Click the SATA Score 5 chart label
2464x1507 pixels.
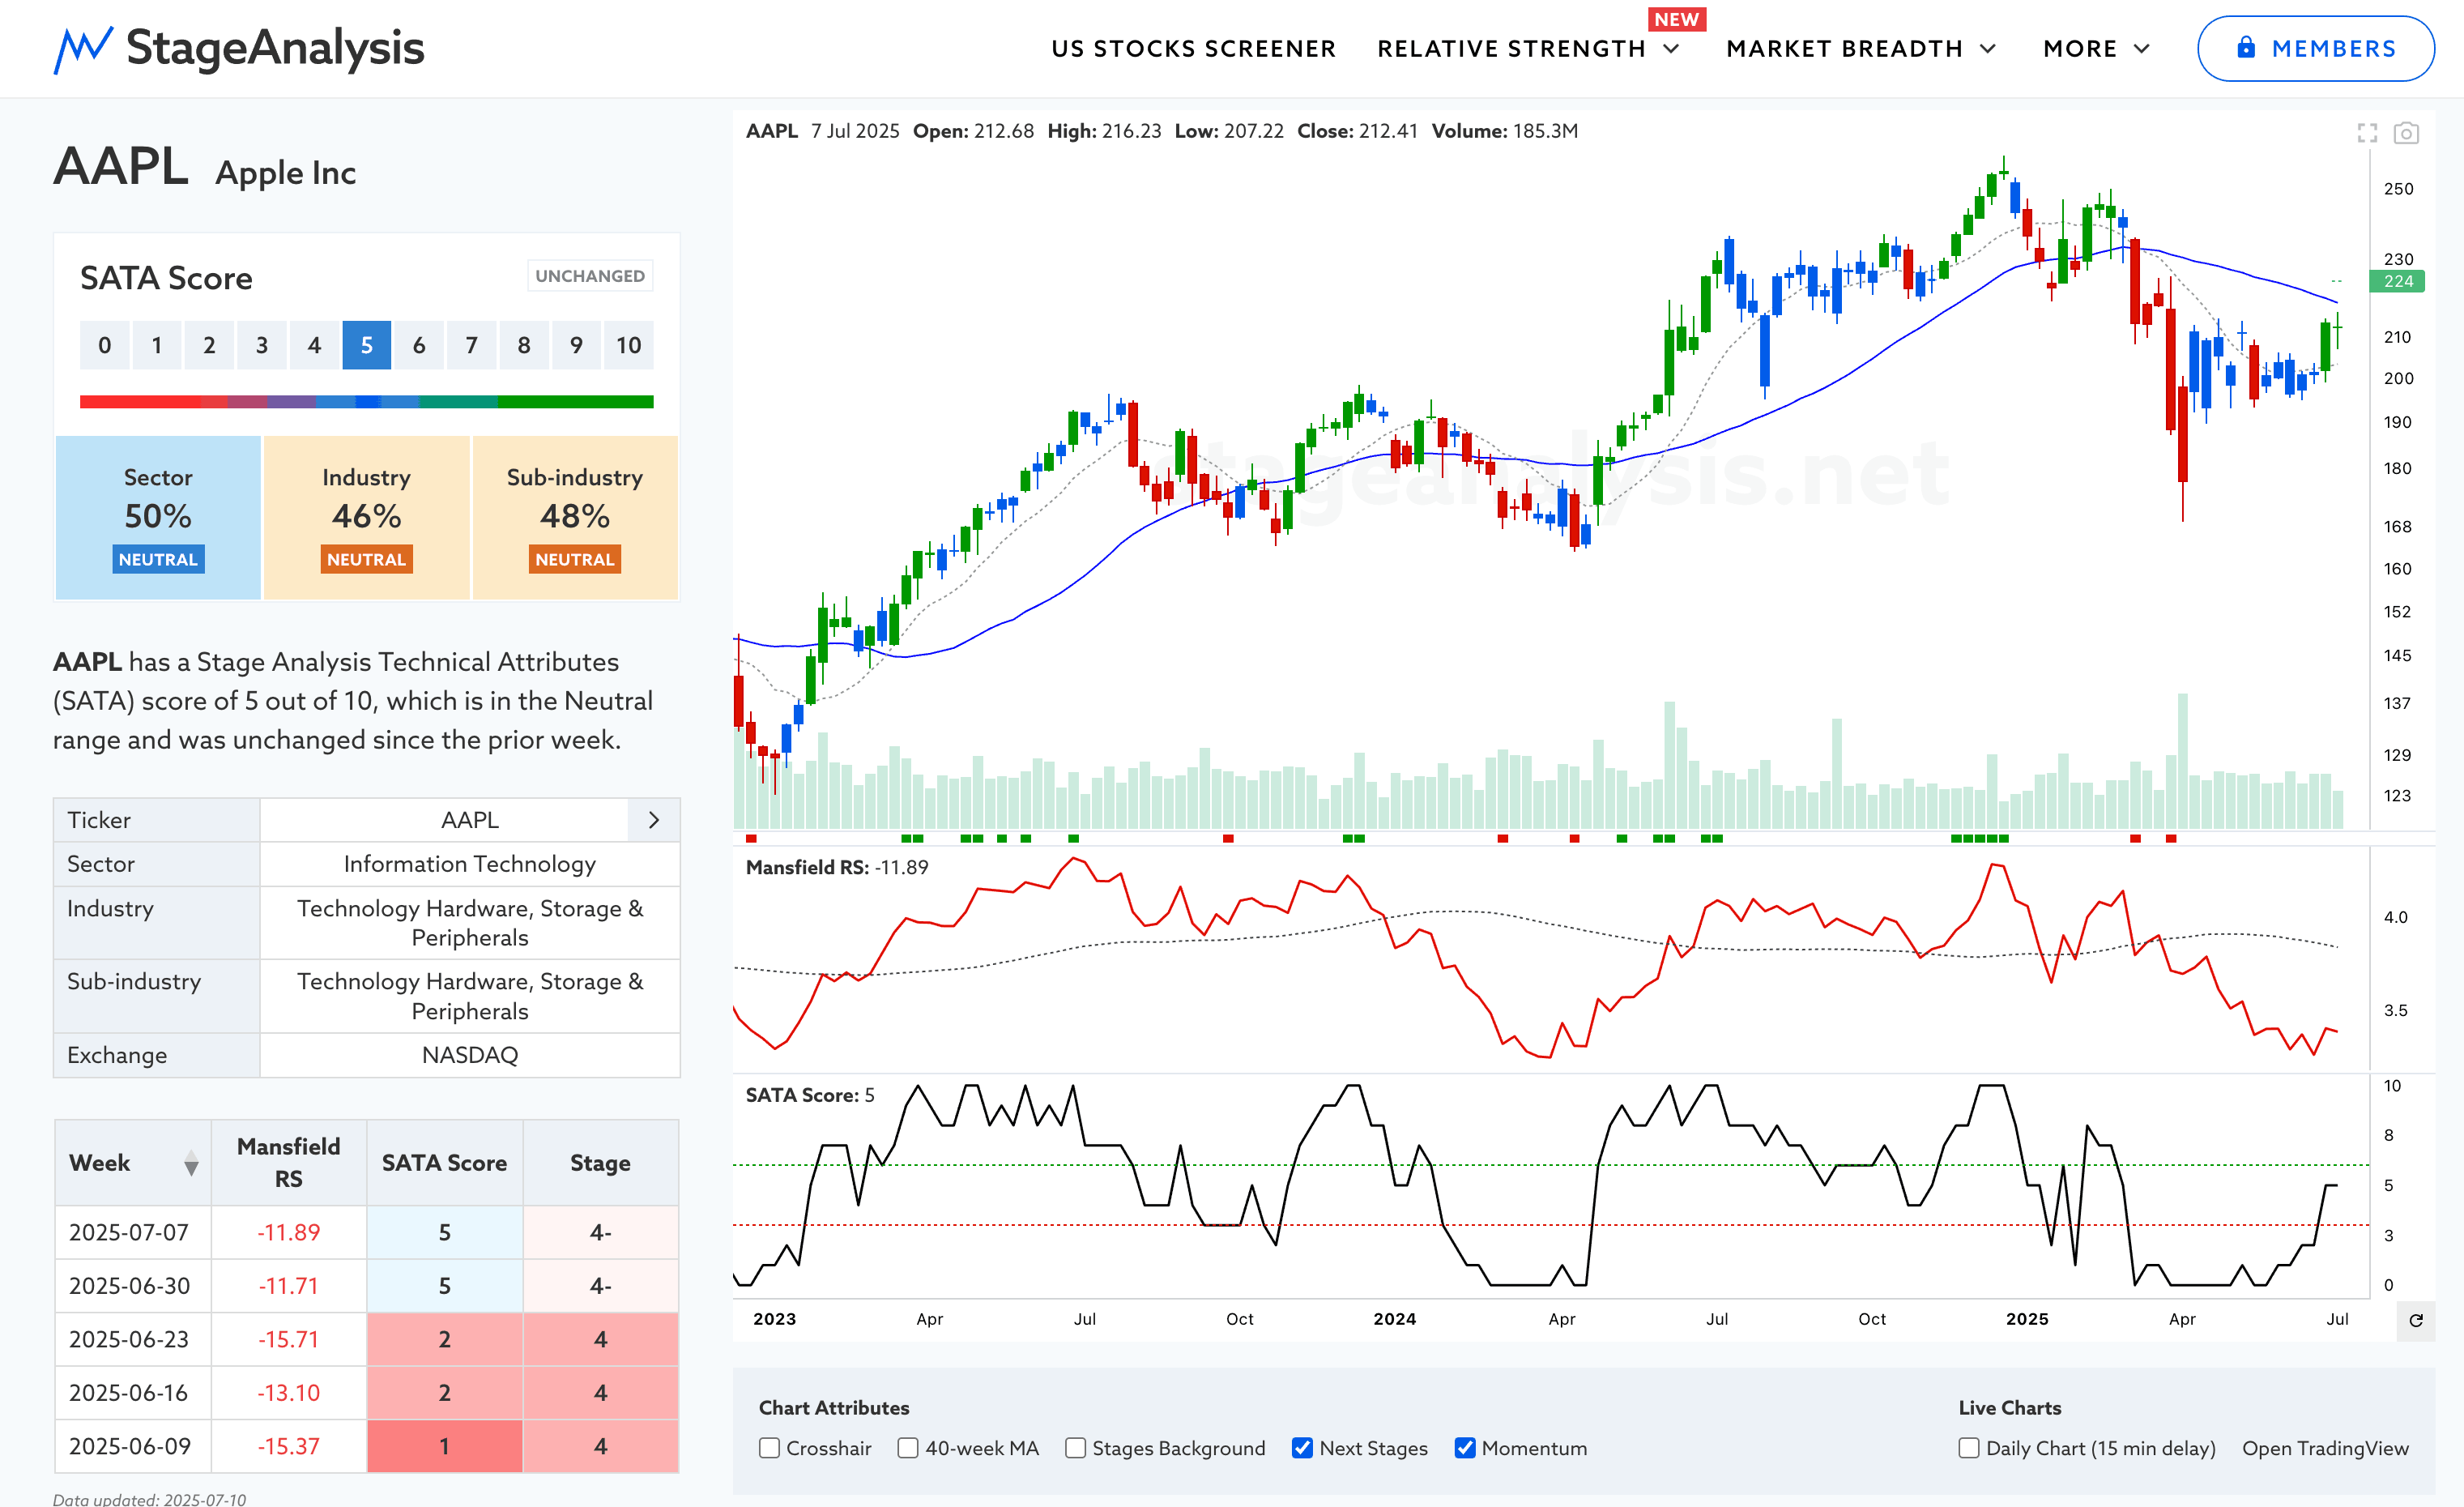click(x=810, y=1095)
